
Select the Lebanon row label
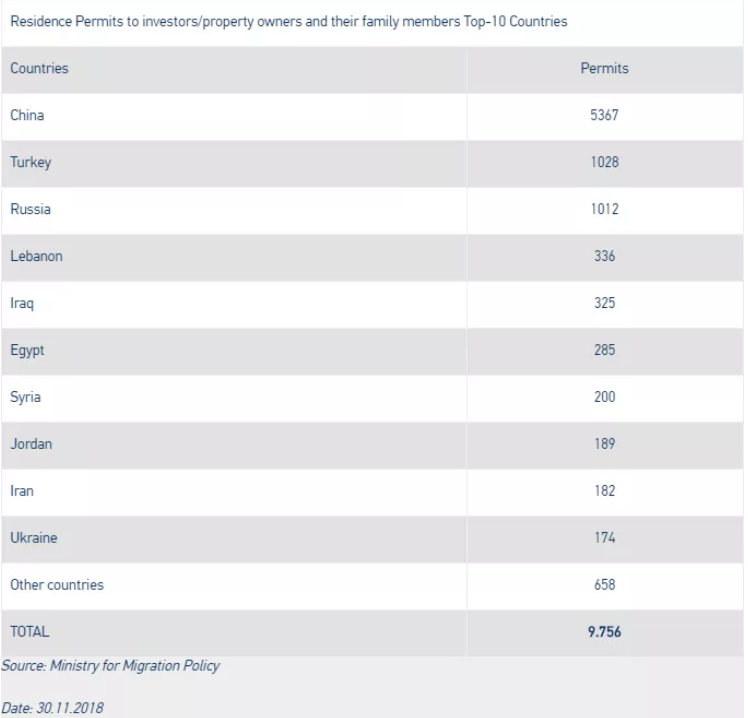coord(36,256)
